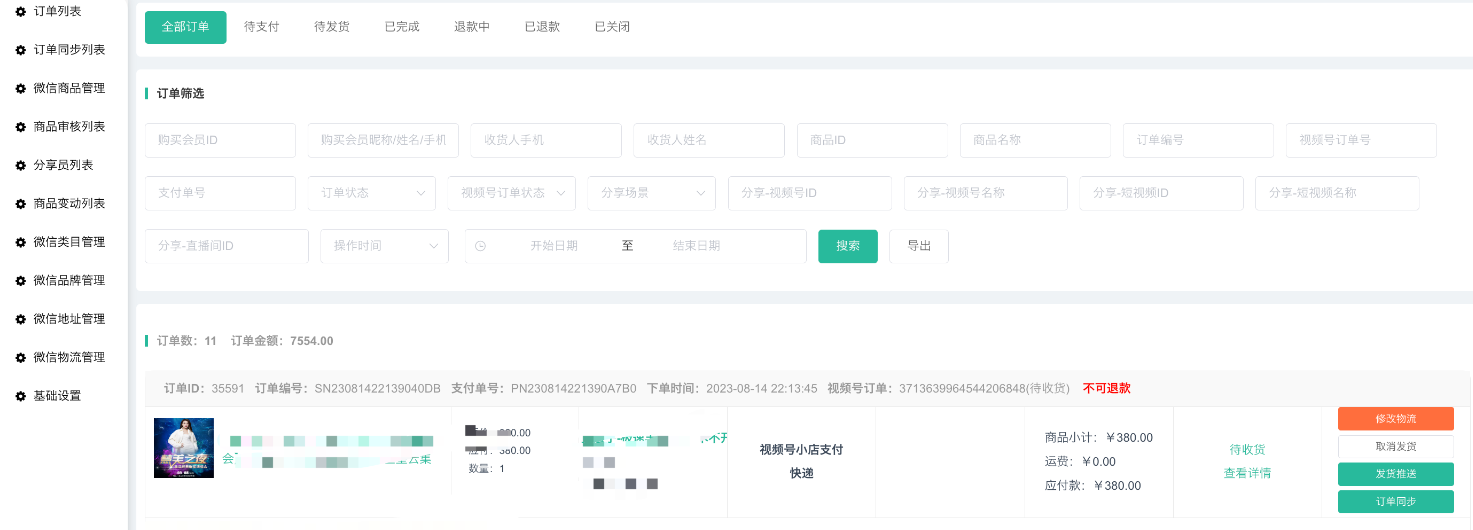Viewport: 1473px width, 530px height.
Task: Click the clock icon in date range field
Action: coord(480,246)
